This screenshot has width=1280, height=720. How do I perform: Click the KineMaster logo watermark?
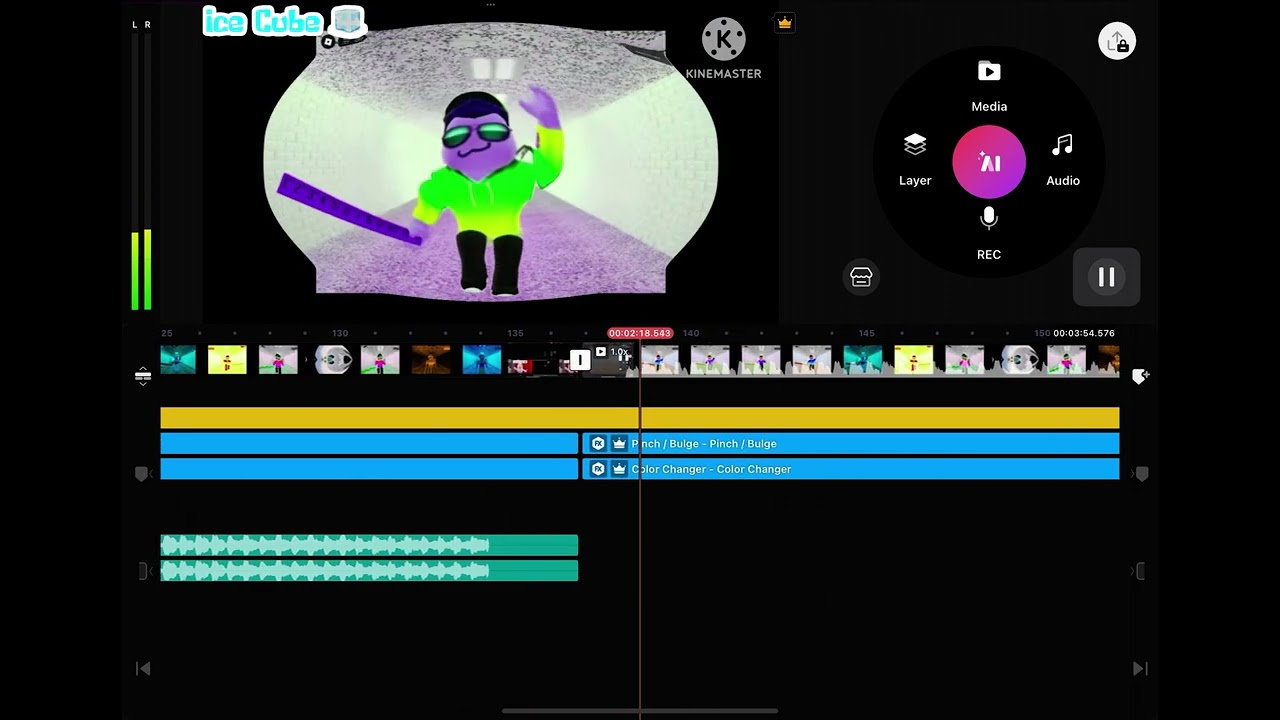[723, 48]
